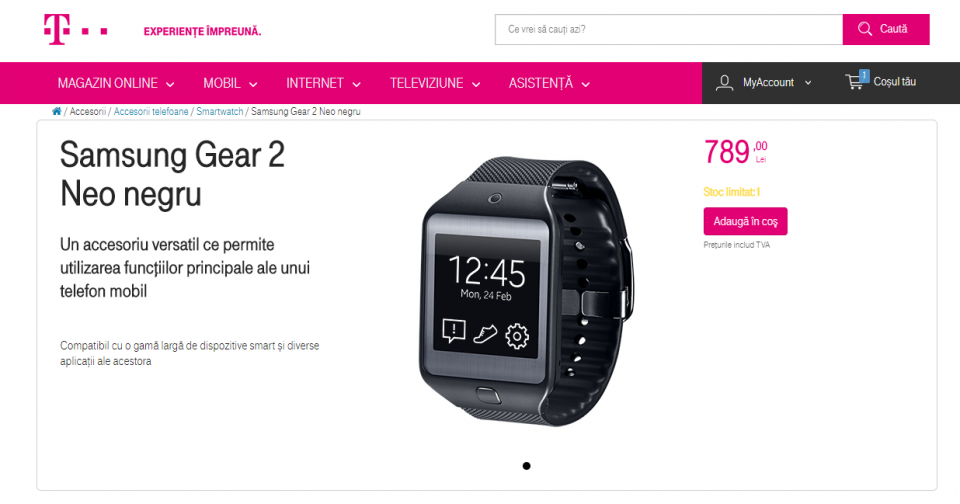The width and height of the screenshot is (960, 504).
Task: Click the Accesorii breadcrumb item
Action: pyautogui.click(x=88, y=111)
